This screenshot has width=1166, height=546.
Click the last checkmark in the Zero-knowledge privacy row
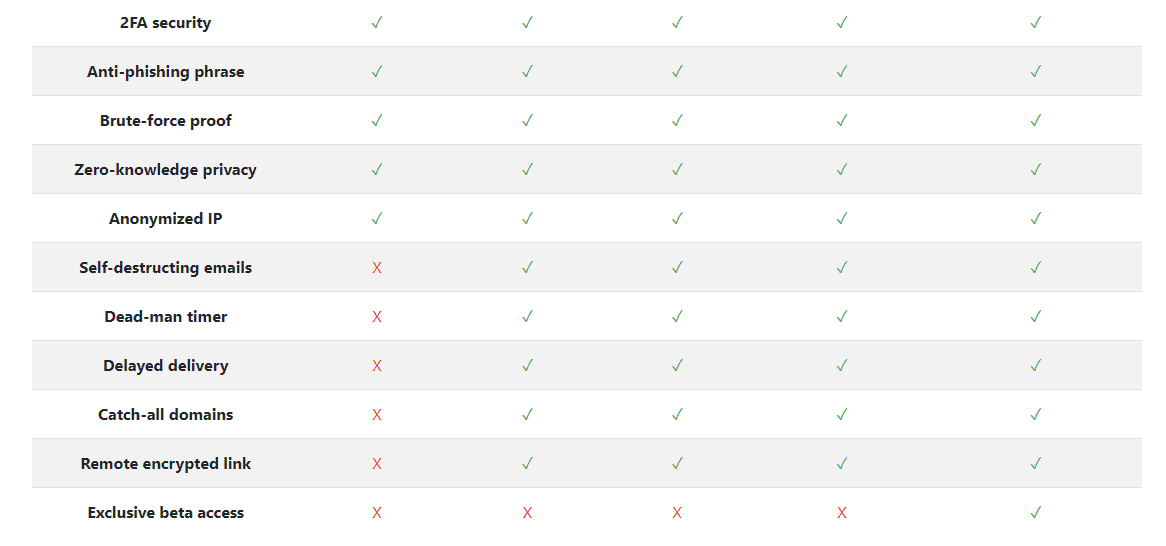[1036, 169]
